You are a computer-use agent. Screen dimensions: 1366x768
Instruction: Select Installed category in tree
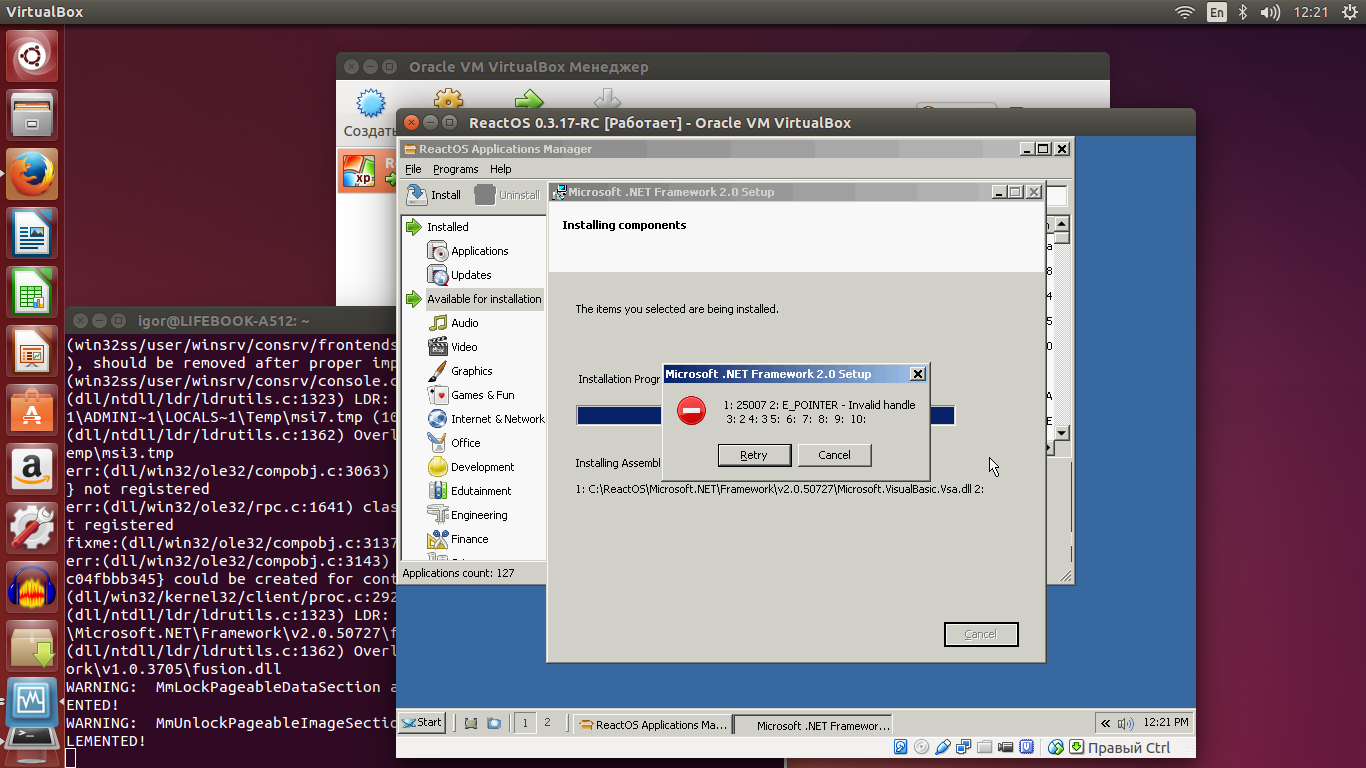[447, 227]
